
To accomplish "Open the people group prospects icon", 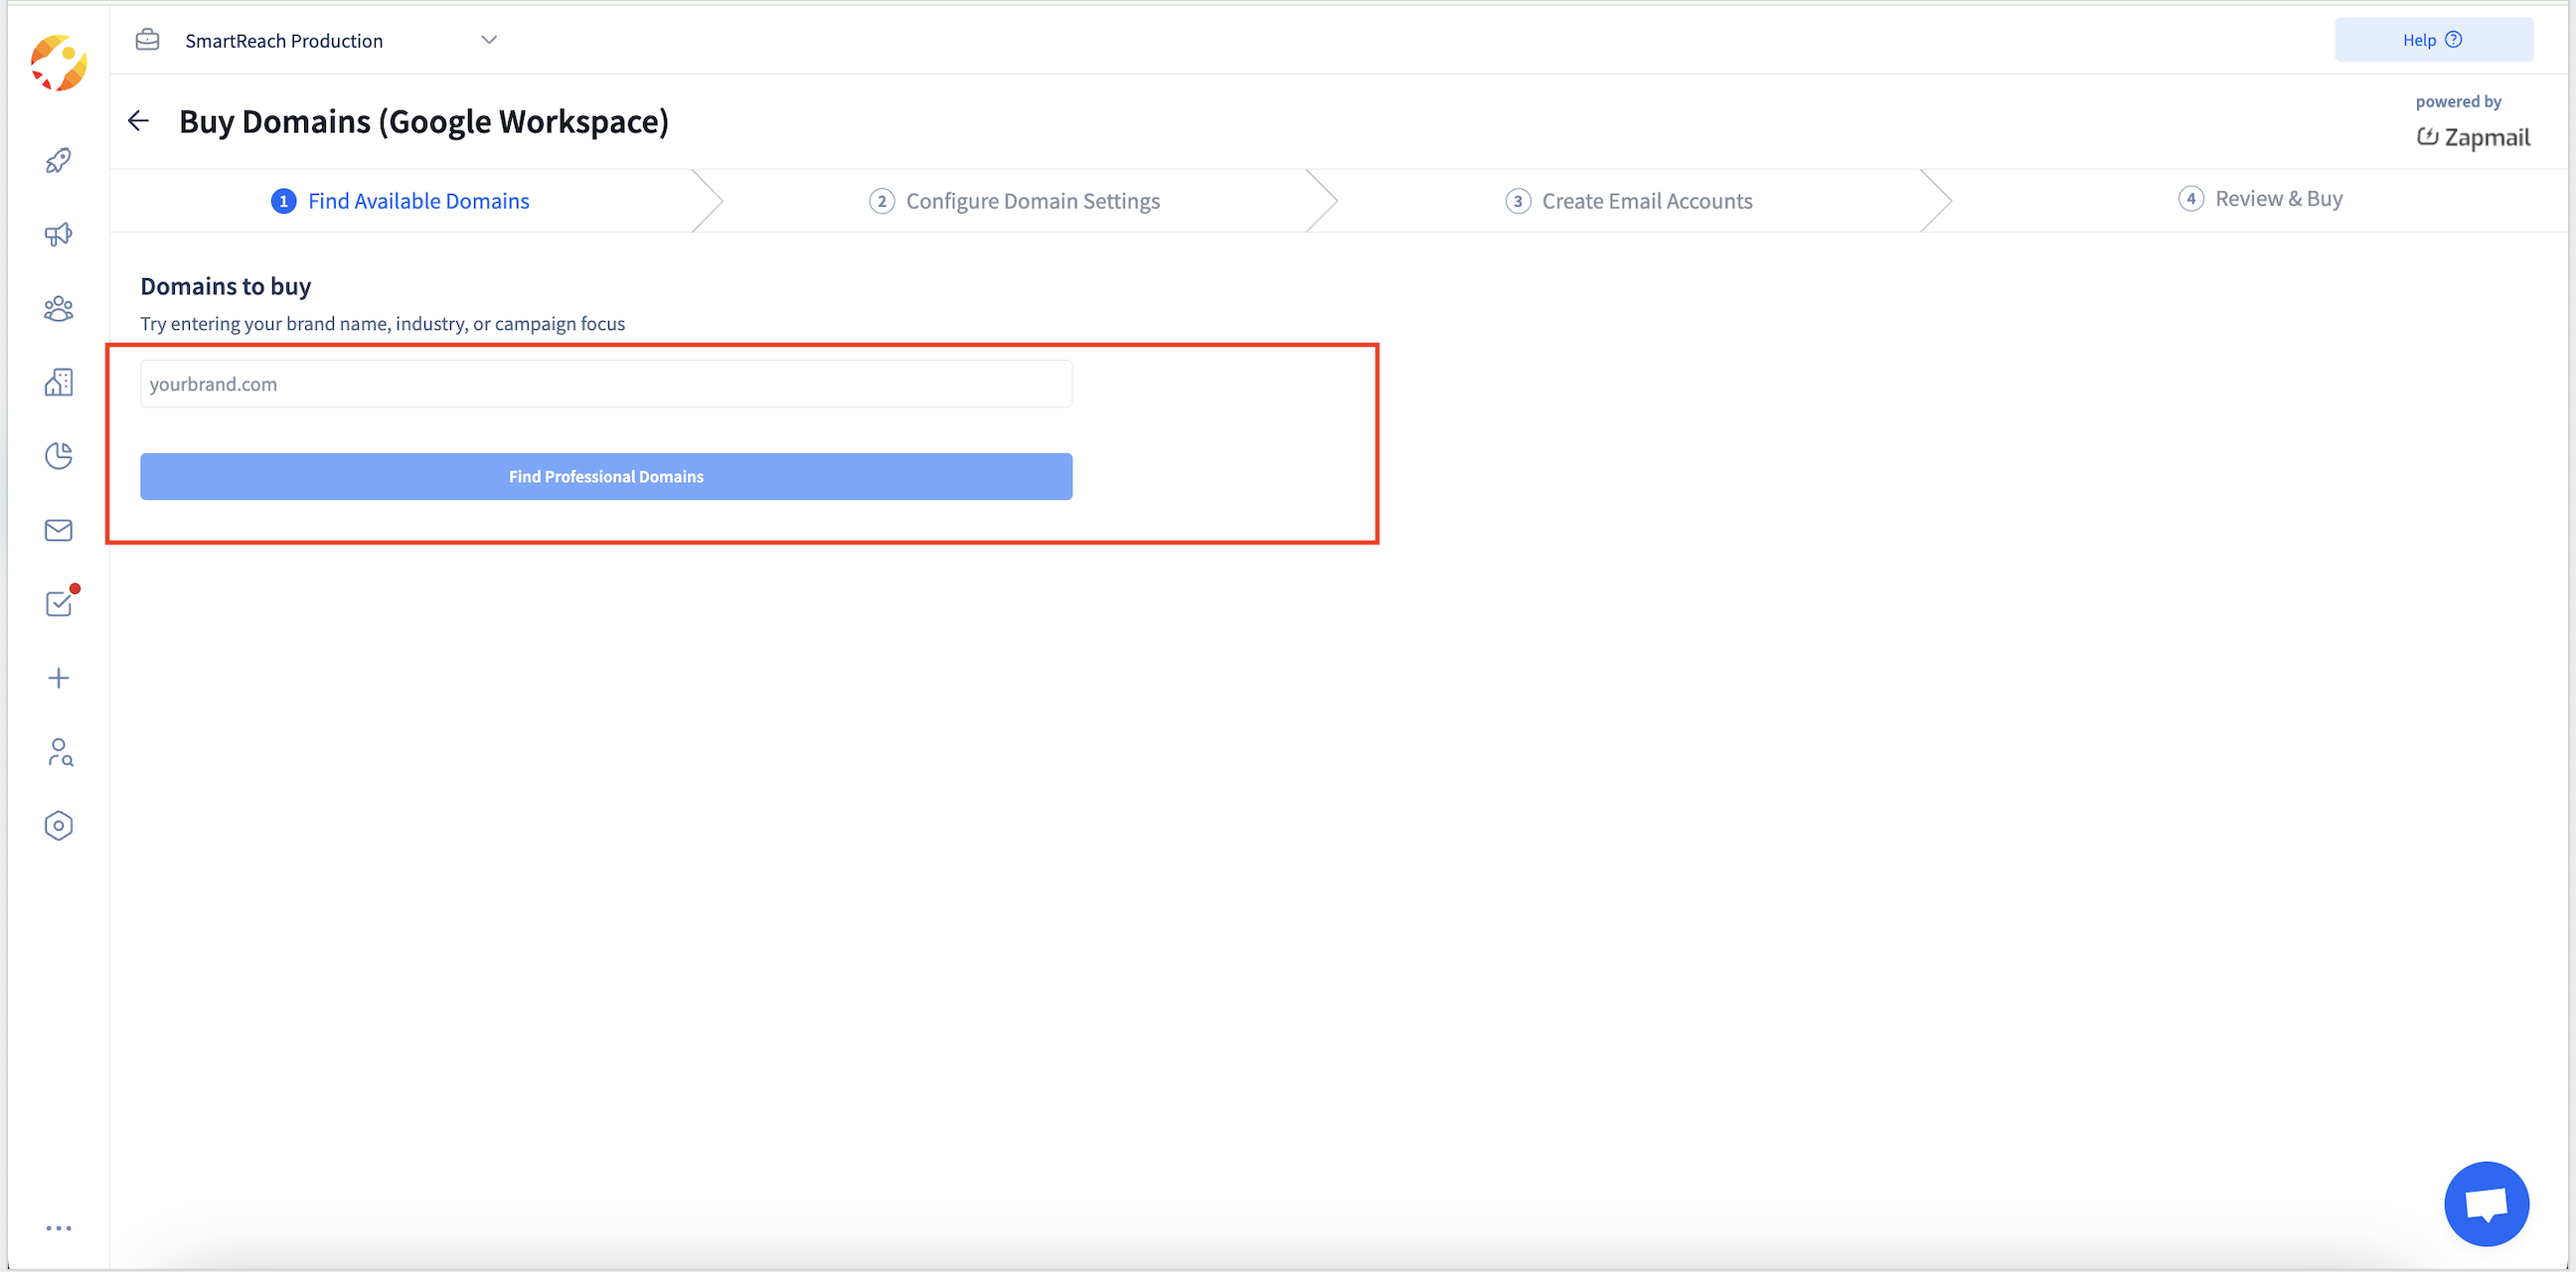I will [58, 309].
